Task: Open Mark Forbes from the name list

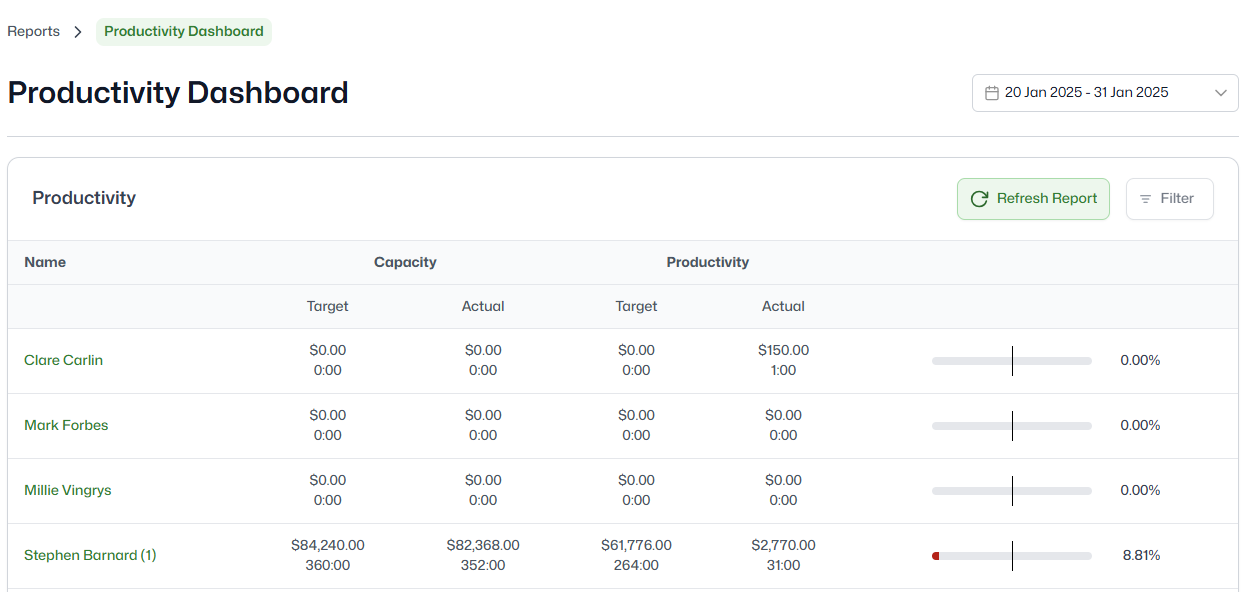Action: click(x=66, y=425)
